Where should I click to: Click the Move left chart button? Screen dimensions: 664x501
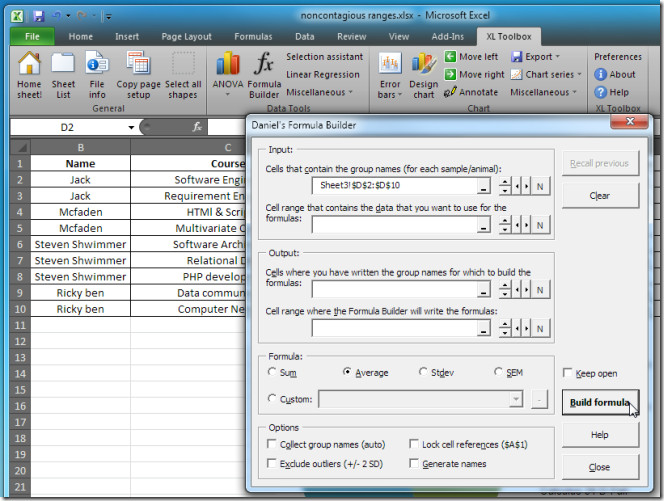471,57
